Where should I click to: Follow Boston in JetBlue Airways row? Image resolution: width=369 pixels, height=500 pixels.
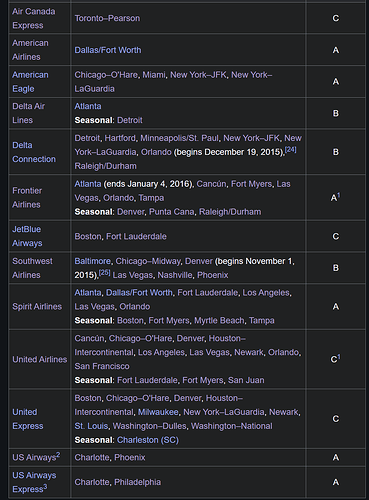click(88, 236)
